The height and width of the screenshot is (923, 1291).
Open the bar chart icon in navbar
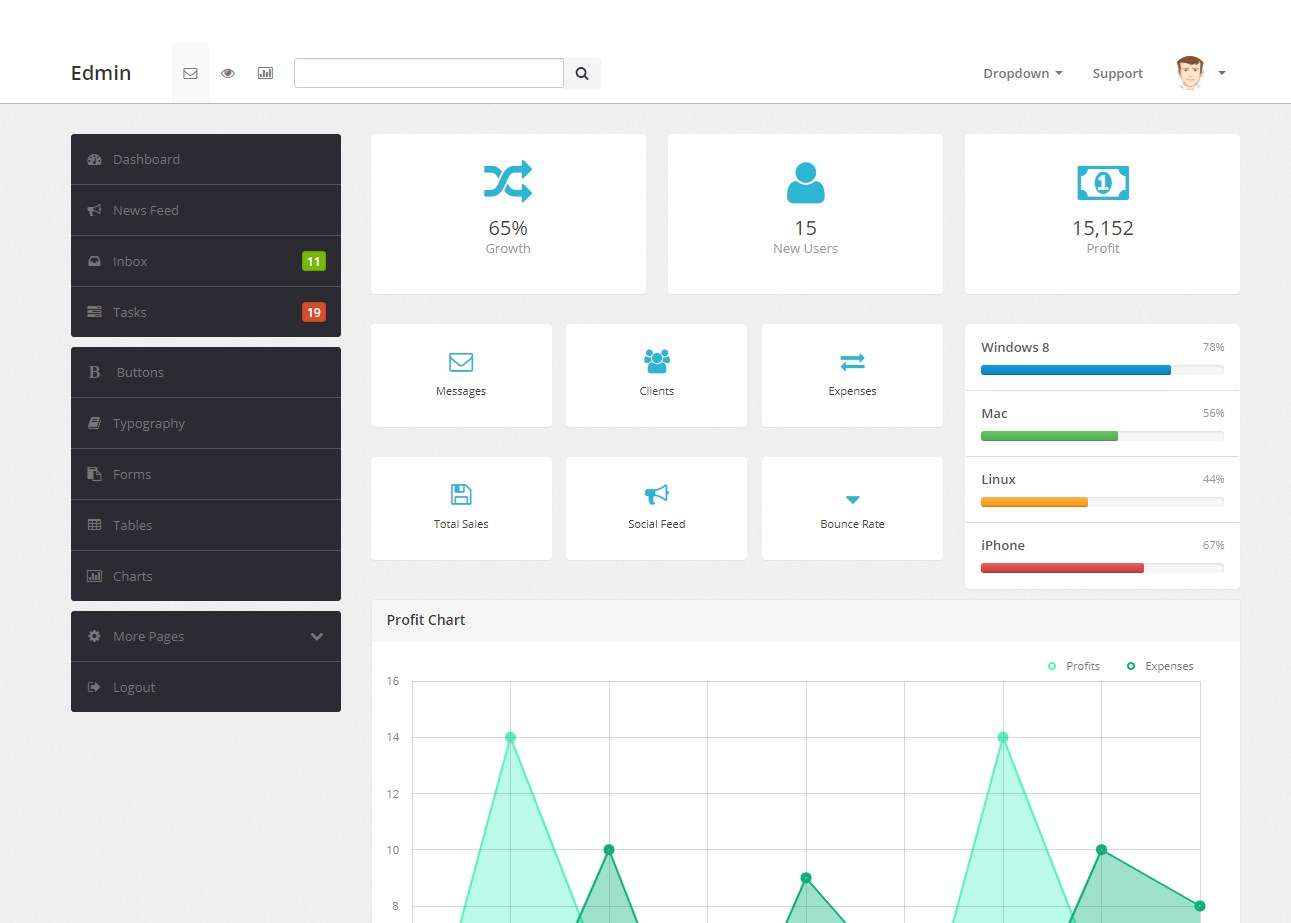tap(265, 73)
